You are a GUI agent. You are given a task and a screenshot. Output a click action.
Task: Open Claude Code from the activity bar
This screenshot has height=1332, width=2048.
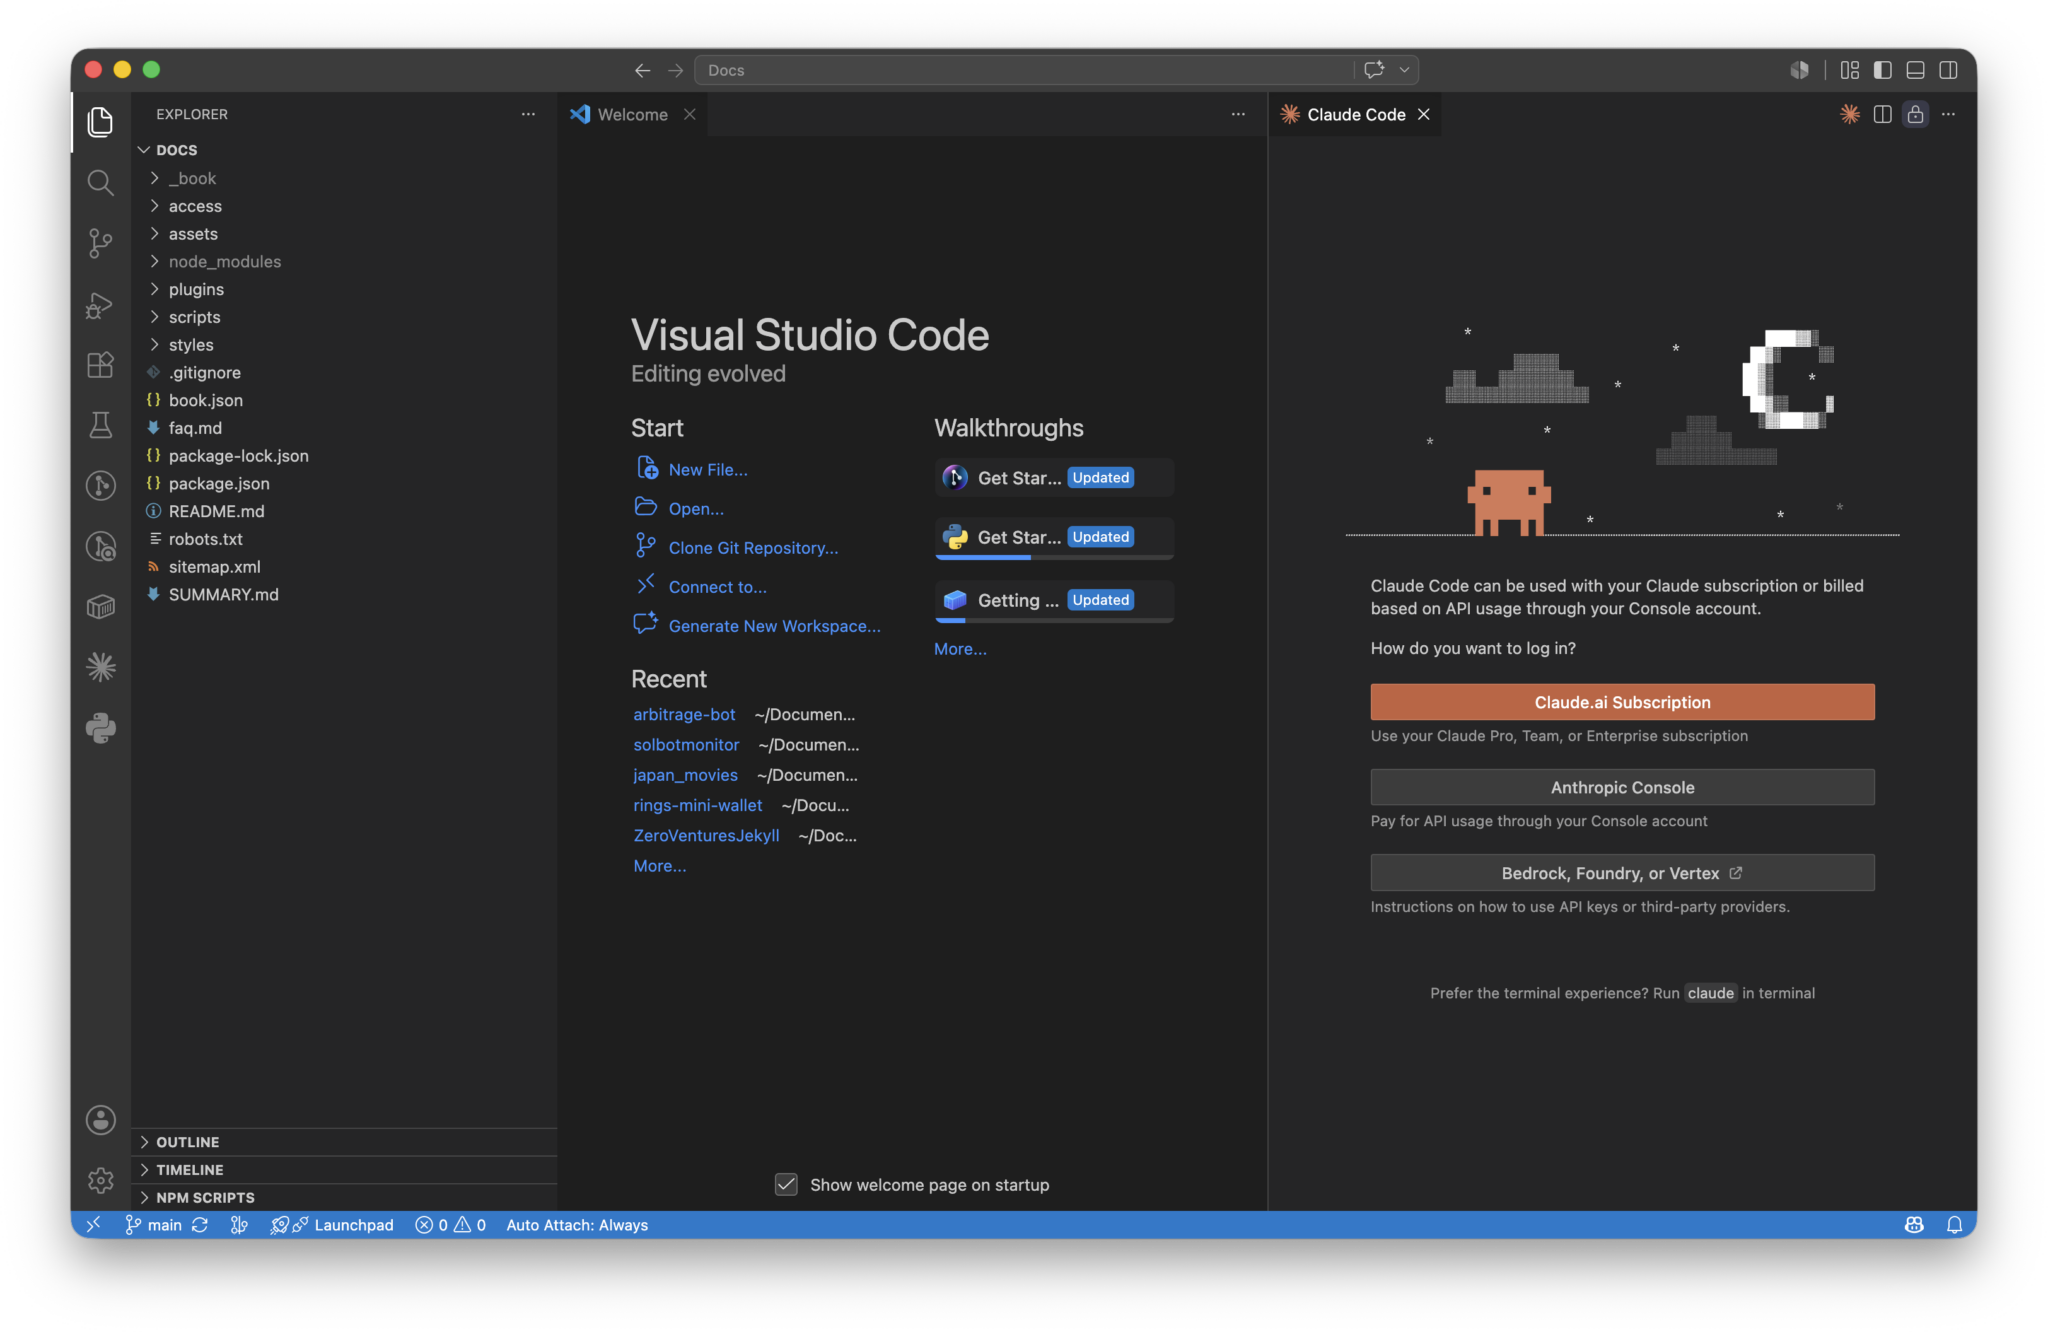tap(100, 667)
